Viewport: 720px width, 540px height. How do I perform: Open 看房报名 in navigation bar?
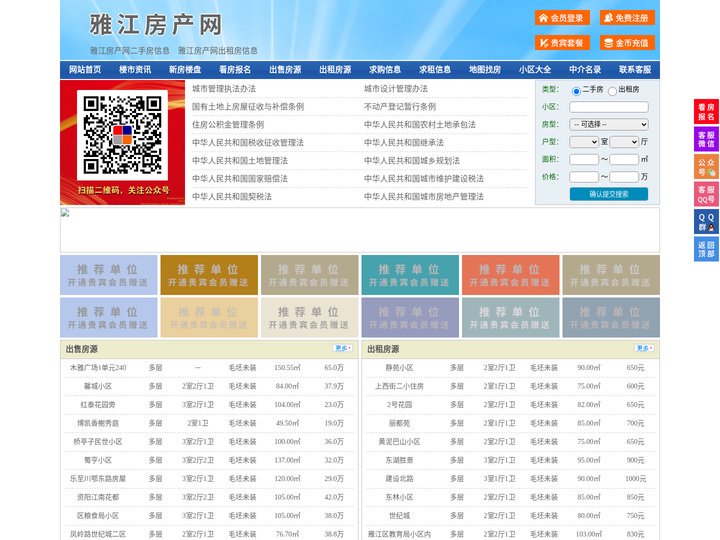coord(235,70)
